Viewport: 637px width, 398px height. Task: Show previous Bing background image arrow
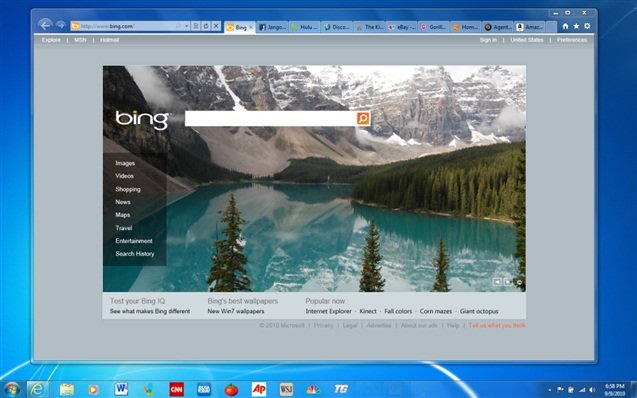(497, 281)
